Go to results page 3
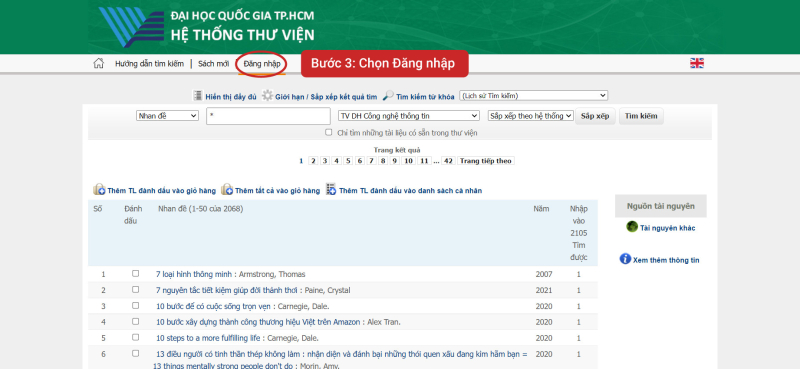Image resolution: width=800 pixels, height=369 pixels. (324, 161)
